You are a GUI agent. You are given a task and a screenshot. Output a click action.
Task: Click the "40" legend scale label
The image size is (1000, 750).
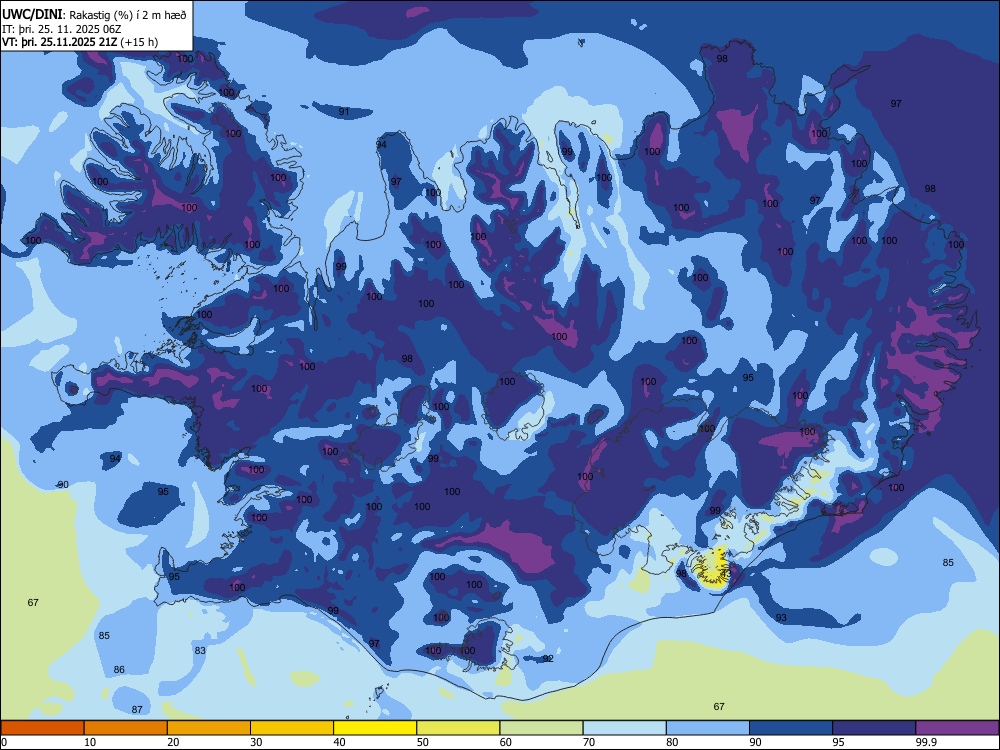[340, 742]
